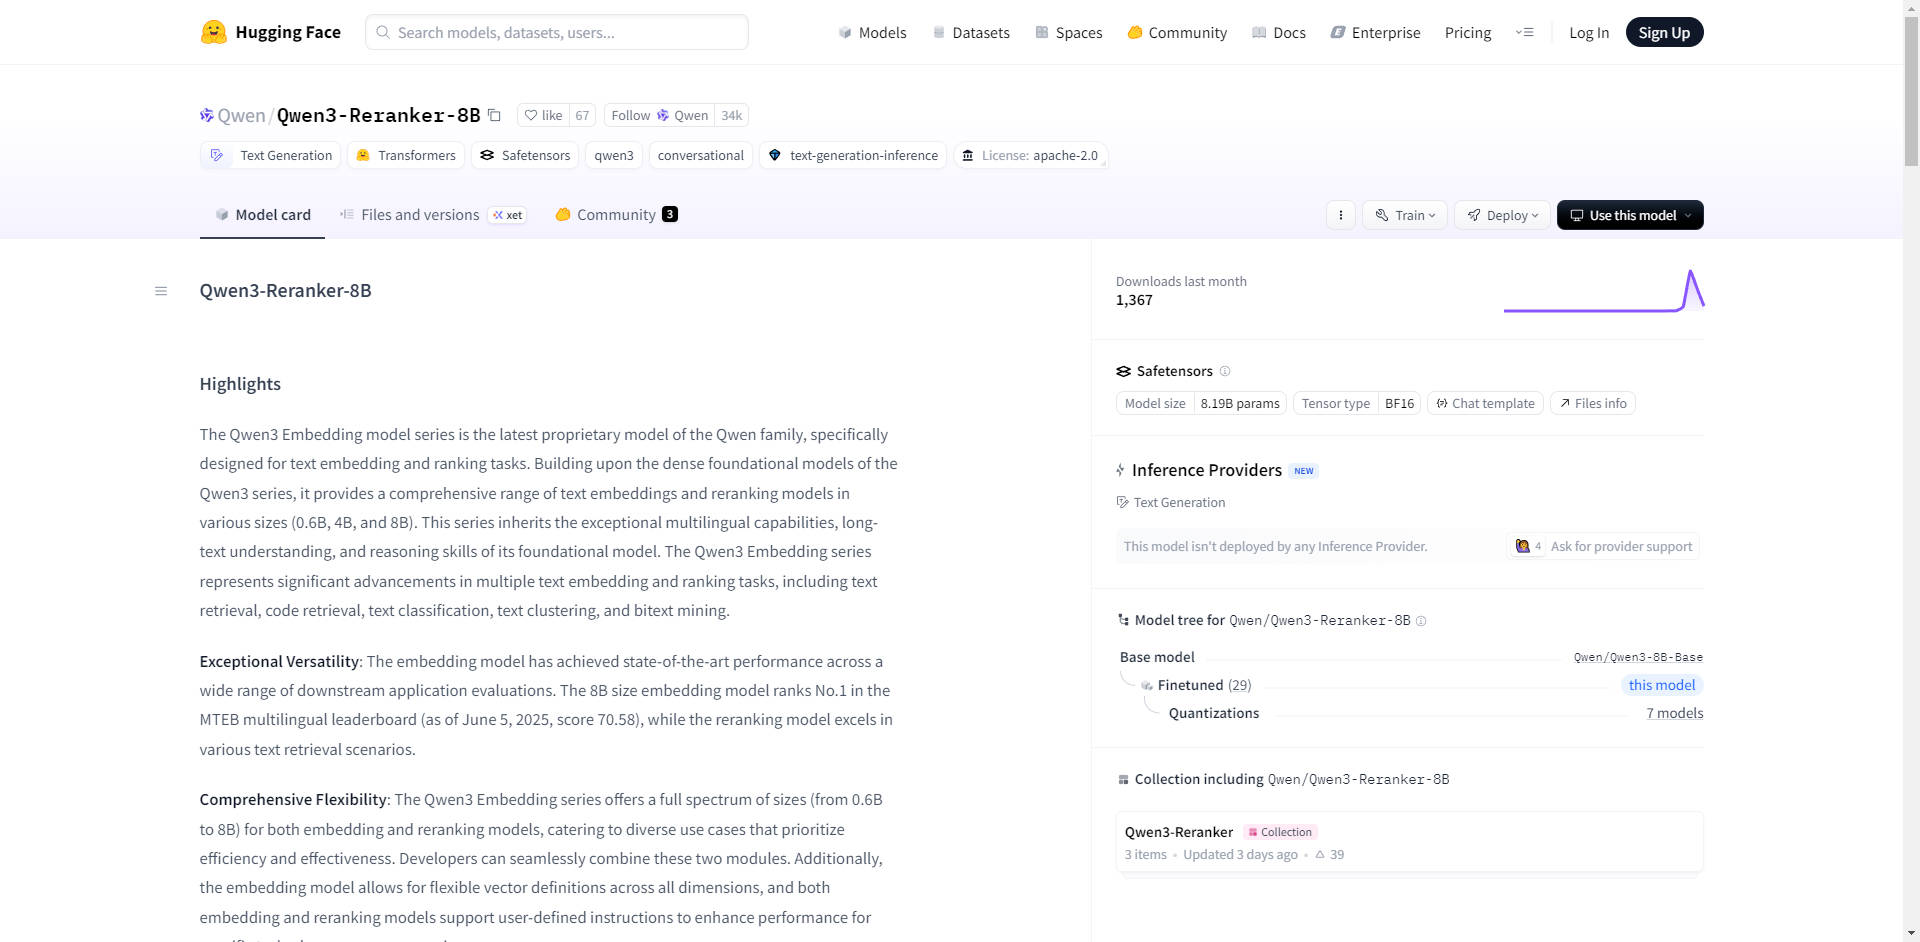Open the table of contents menu icon
This screenshot has height=942, width=1920.
(161, 291)
